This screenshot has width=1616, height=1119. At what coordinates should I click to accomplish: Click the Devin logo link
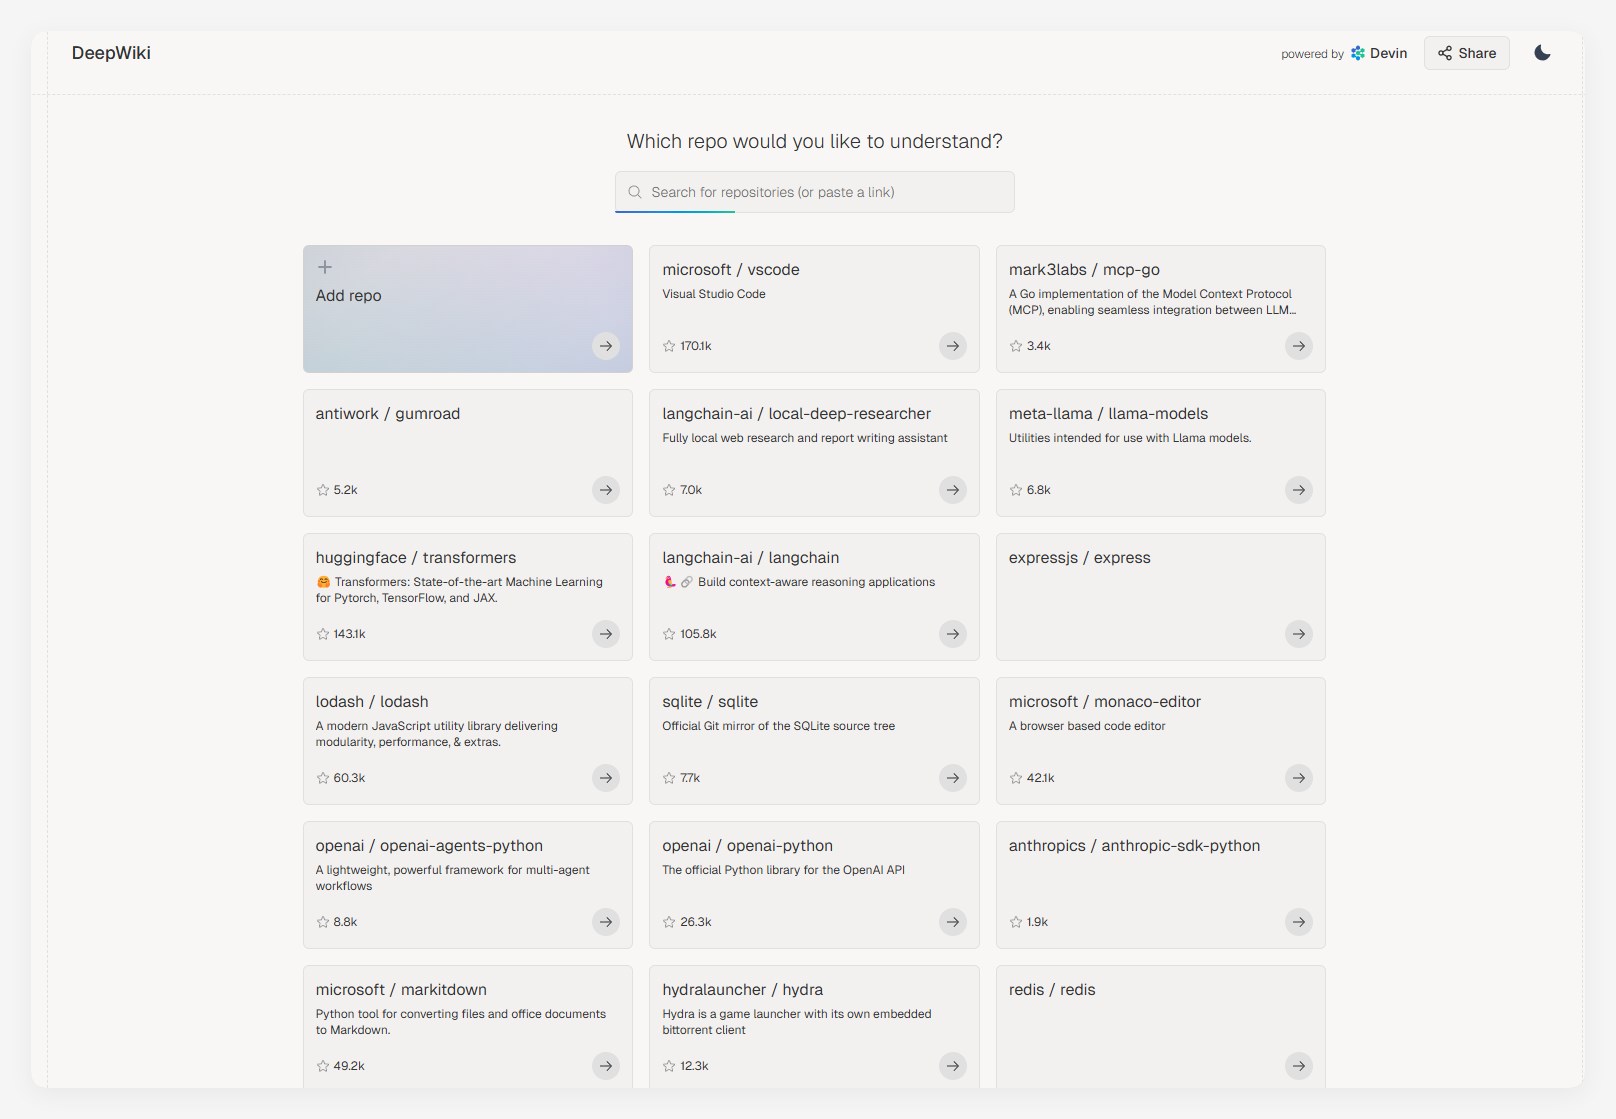coord(1379,53)
